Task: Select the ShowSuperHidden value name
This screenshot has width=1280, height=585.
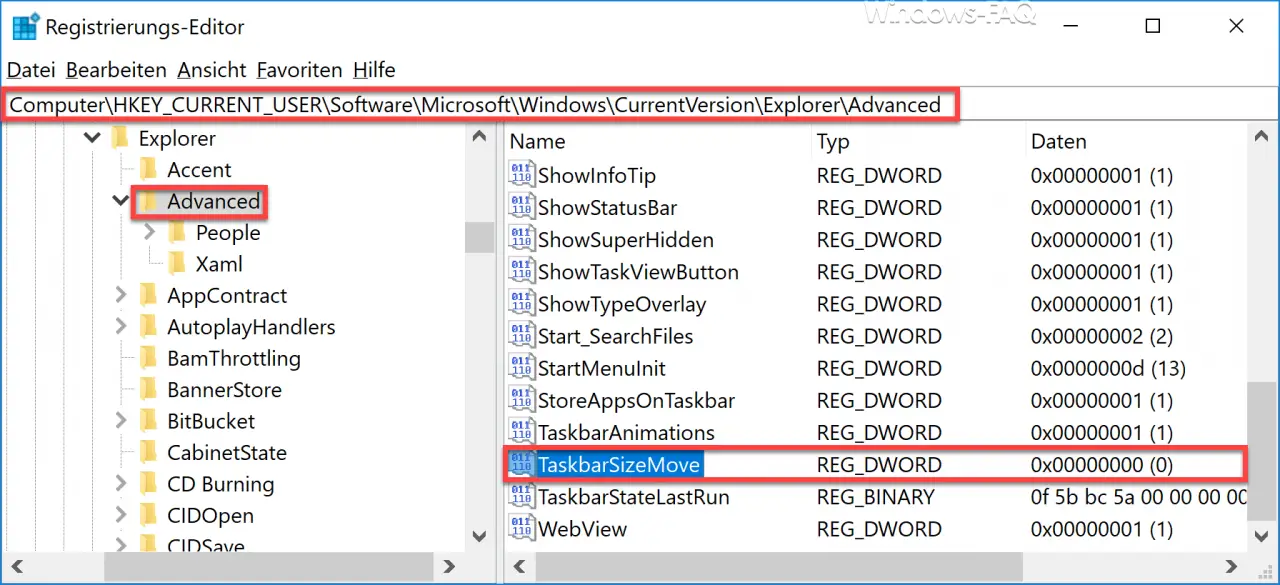Action: tap(626, 239)
